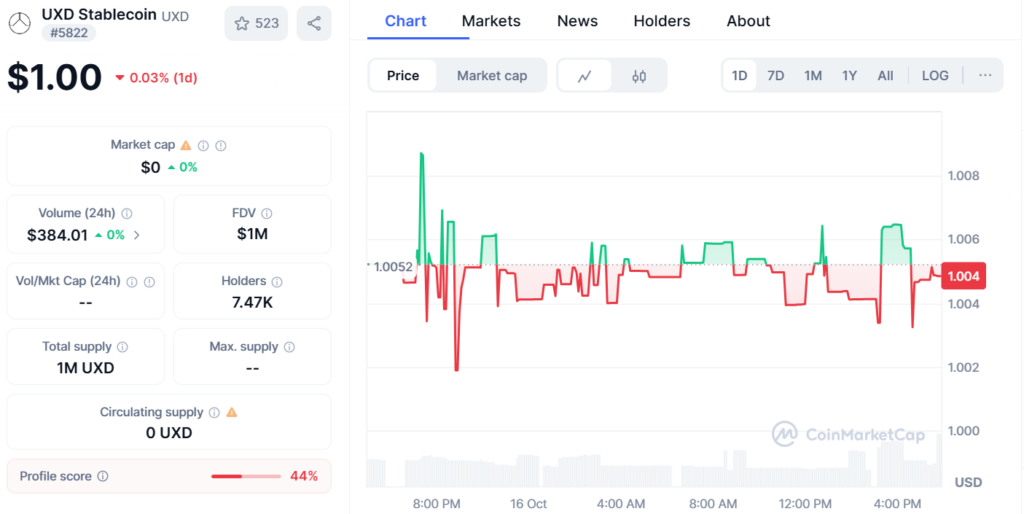1024x514 pixels.
Task: Toggle chart to Price view
Action: tap(403, 76)
